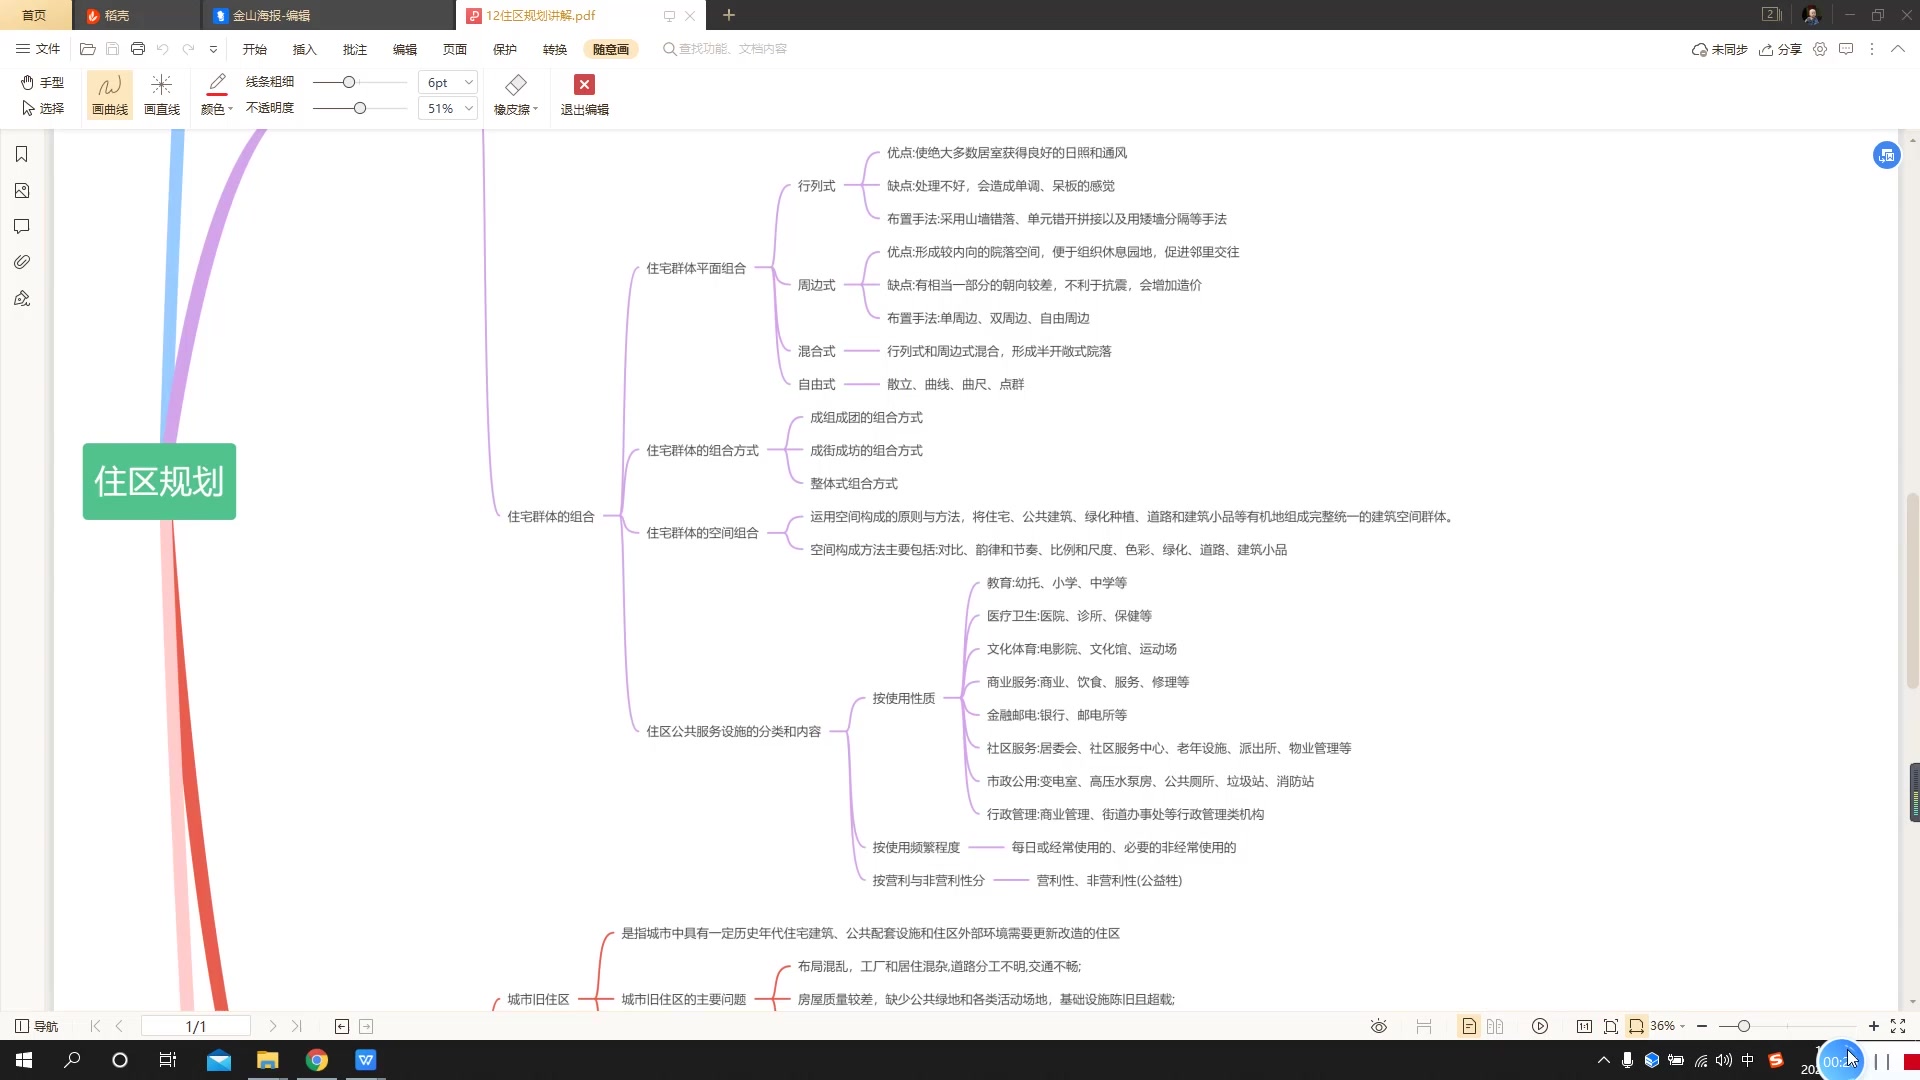Enable two-page view mode
The image size is (1920, 1080).
point(1495,1026)
